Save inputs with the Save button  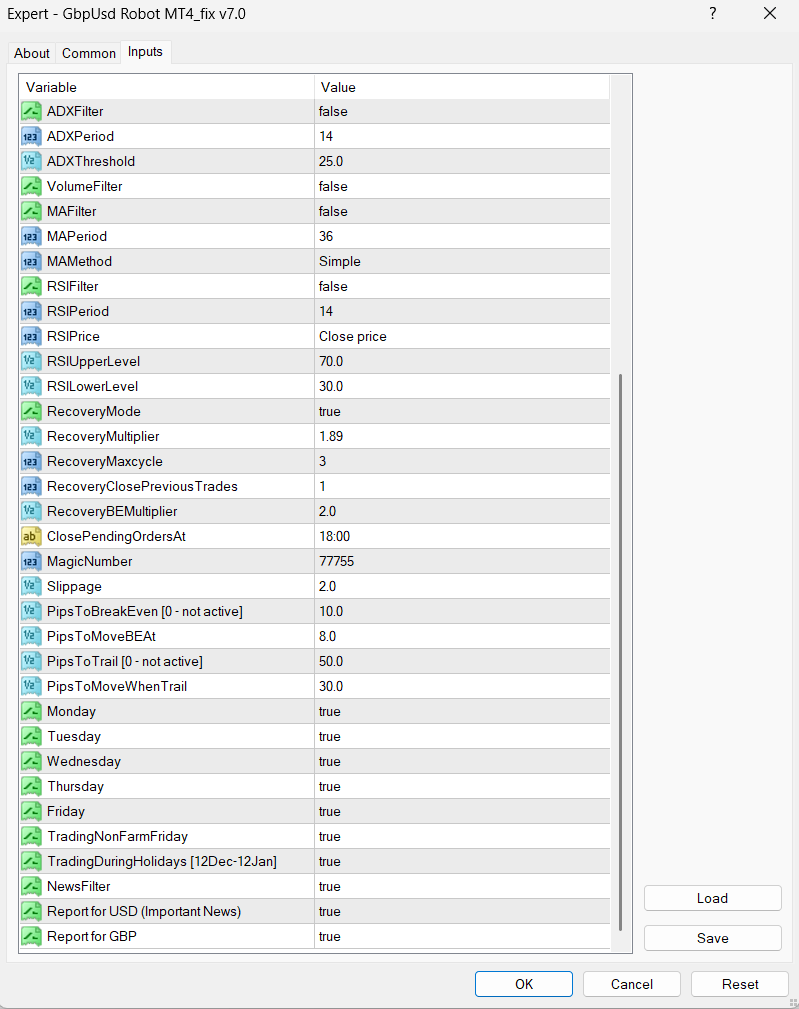pos(713,938)
